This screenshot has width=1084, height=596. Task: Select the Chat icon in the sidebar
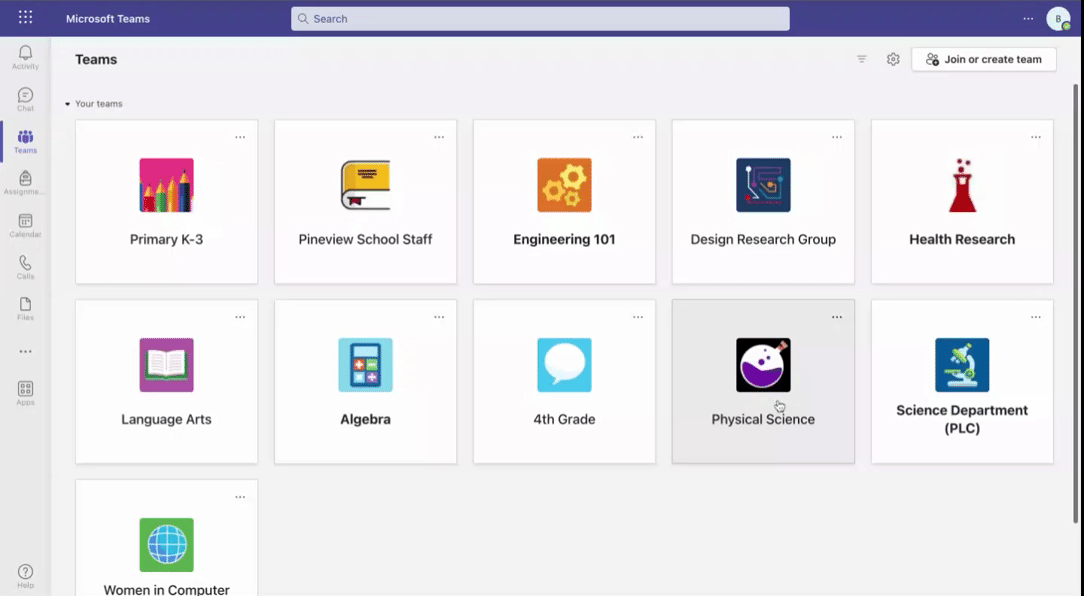pyautogui.click(x=25, y=96)
